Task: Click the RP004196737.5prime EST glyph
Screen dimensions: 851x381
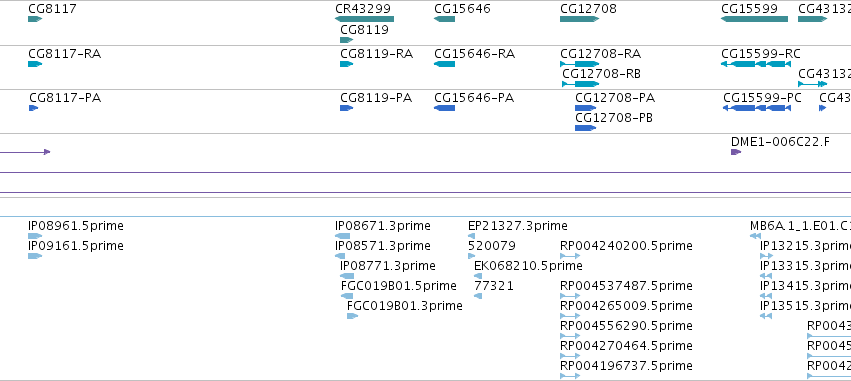Action: click(x=570, y=376)
